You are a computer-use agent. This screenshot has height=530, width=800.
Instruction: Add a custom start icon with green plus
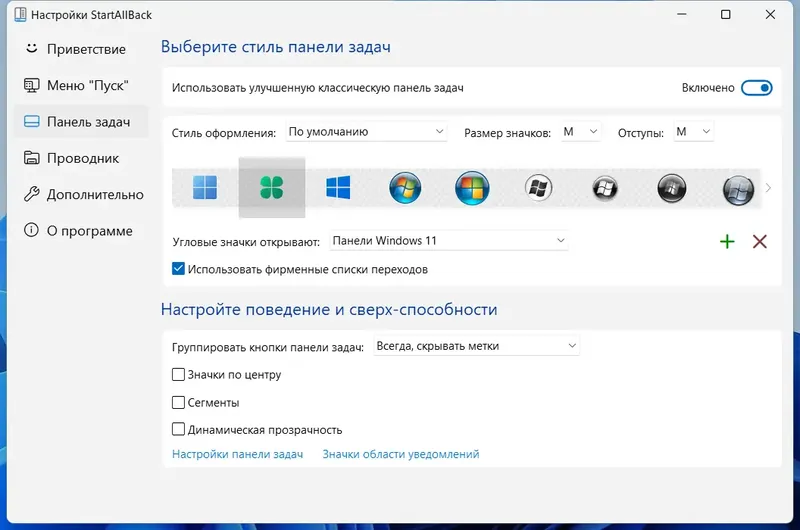pos(727,241)
